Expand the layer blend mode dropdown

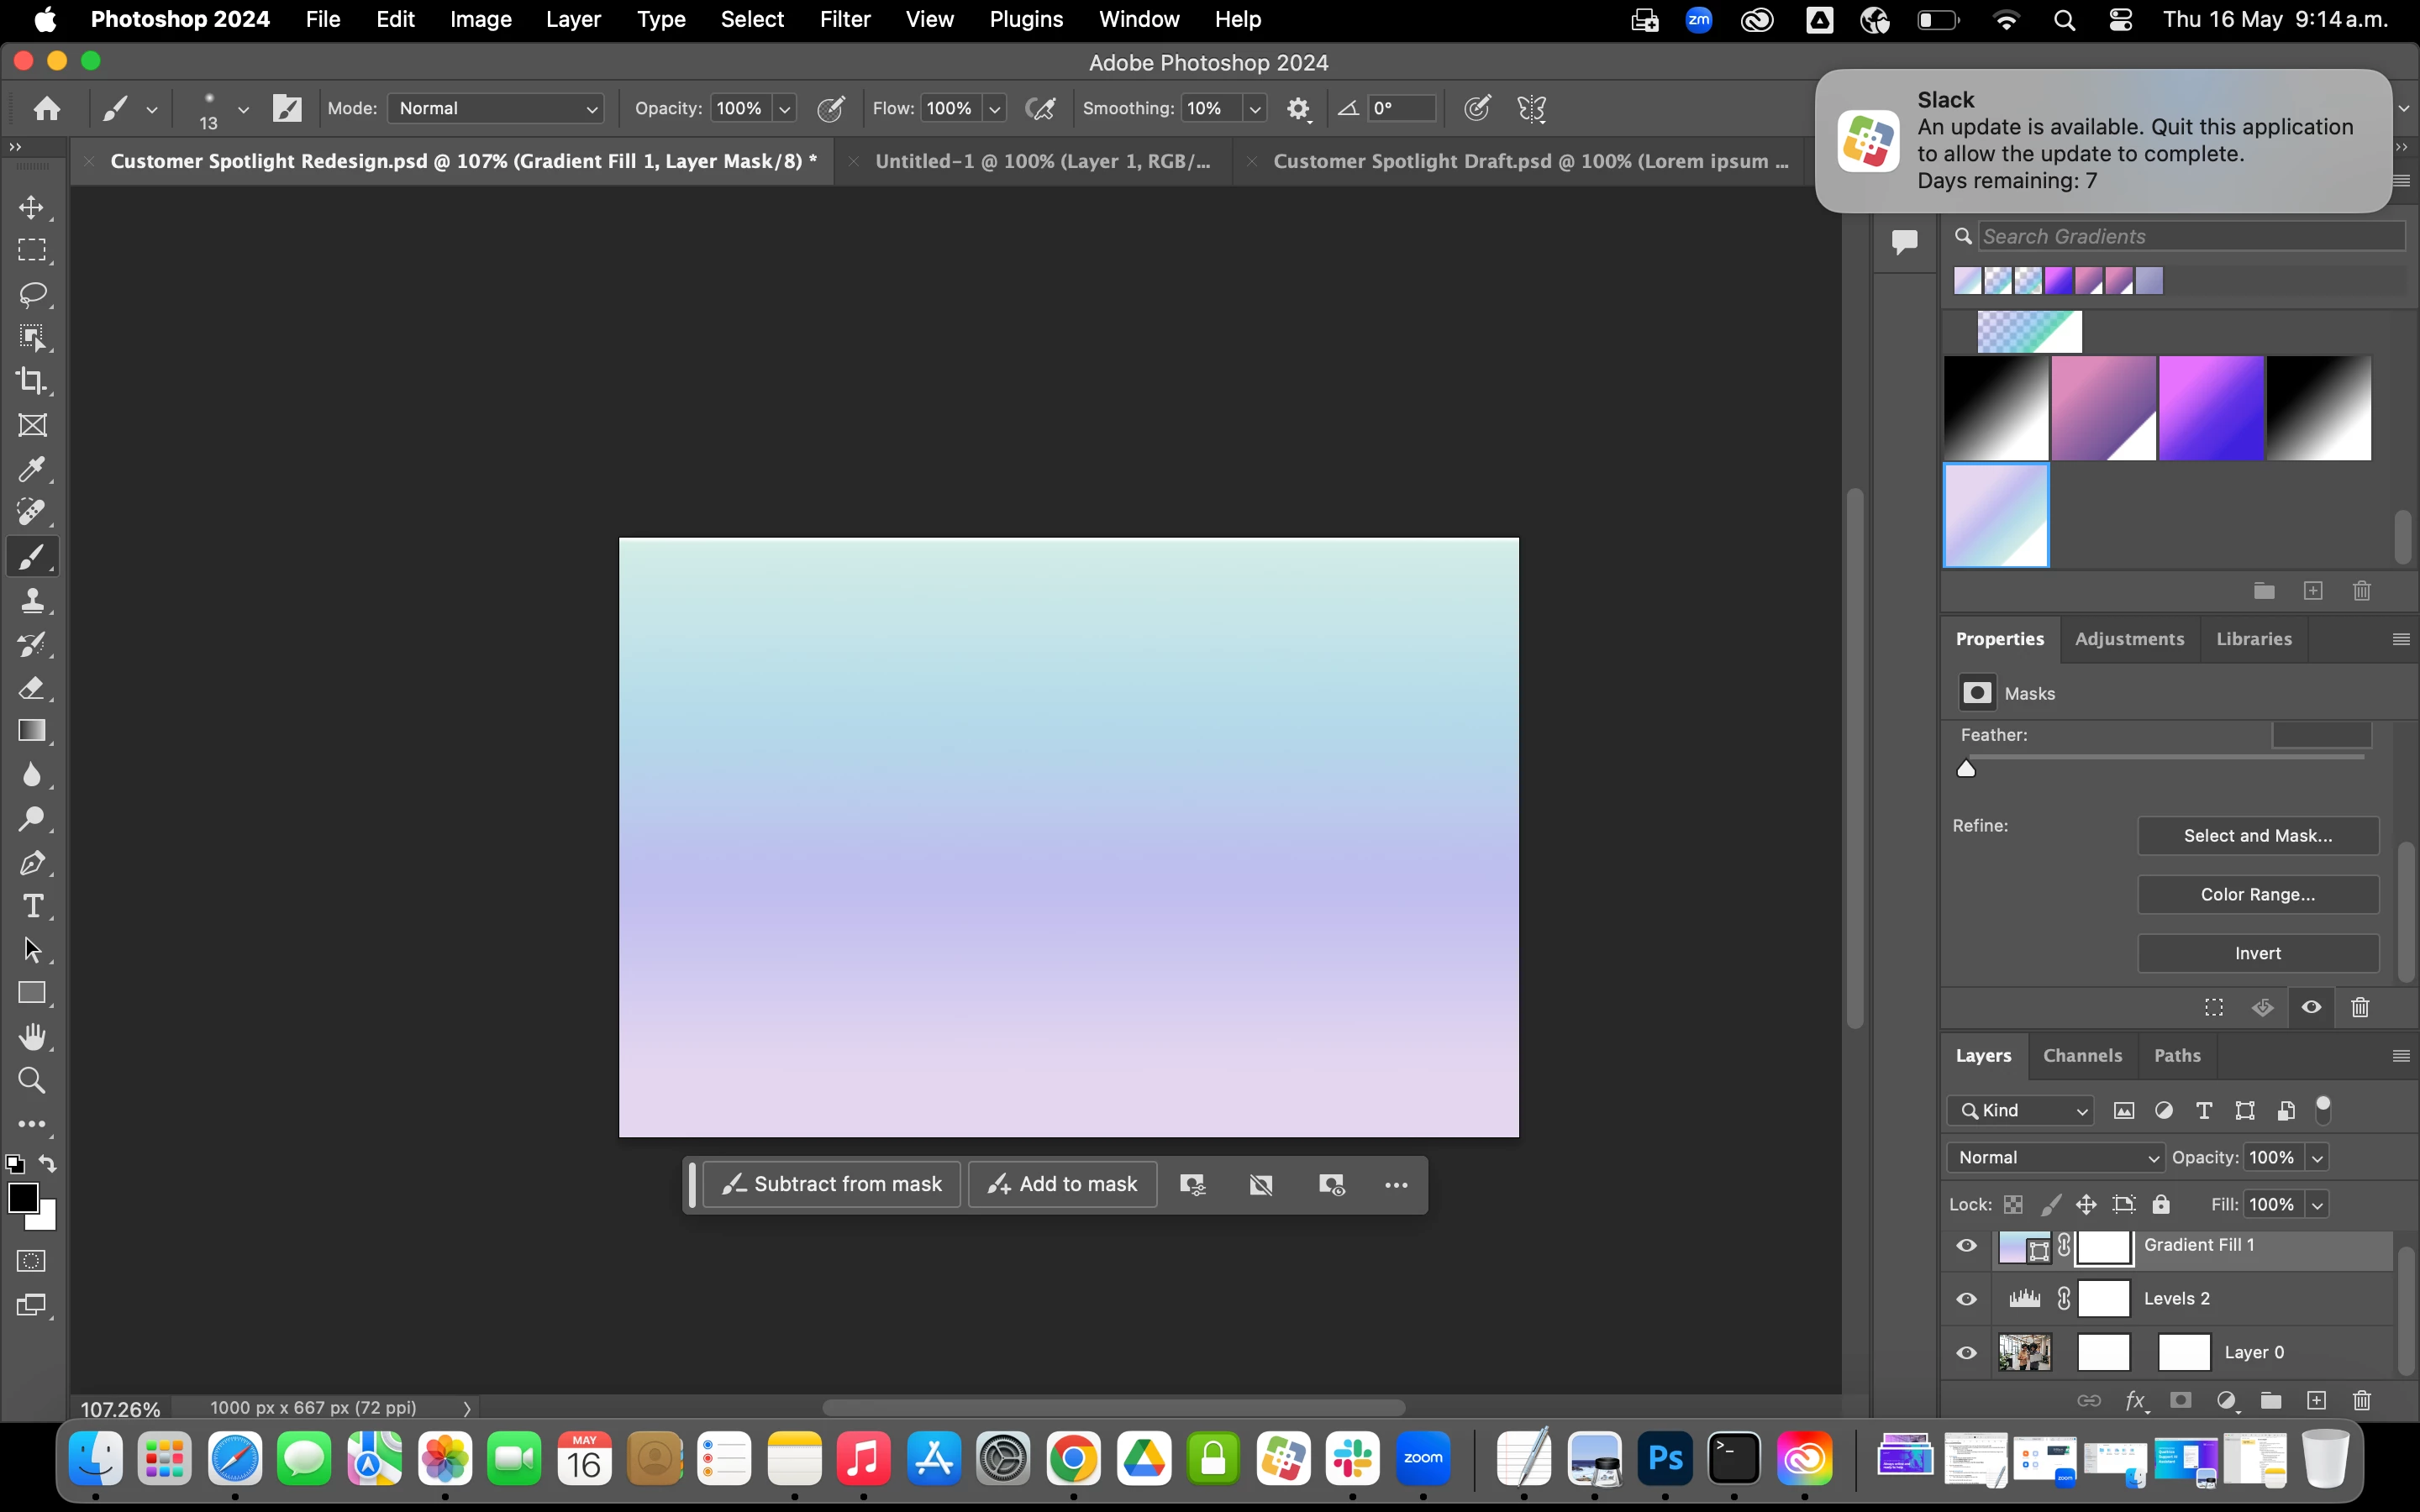pyautogui.click(x=2056, y=1157)
